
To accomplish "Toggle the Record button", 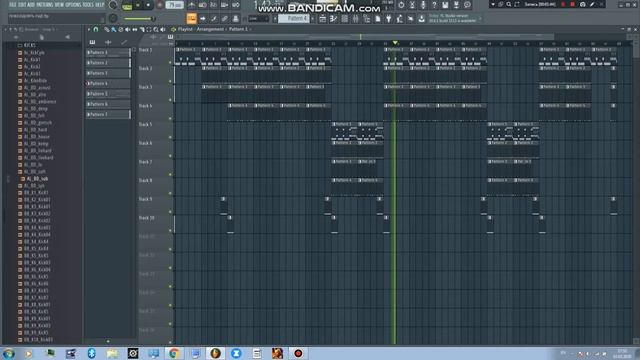I will point(159,5).
